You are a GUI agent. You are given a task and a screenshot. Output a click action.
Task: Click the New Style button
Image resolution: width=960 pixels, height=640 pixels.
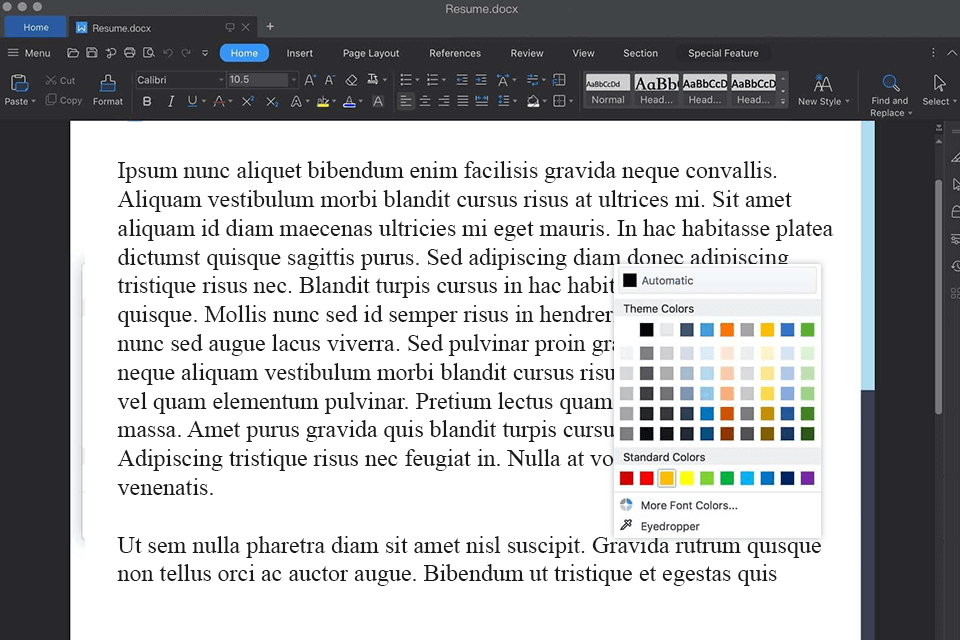[x=822, y=90]
